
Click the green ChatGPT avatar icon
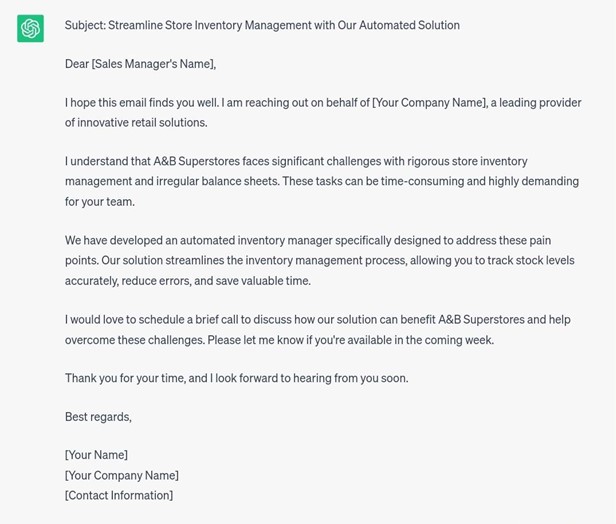(30, 29)
